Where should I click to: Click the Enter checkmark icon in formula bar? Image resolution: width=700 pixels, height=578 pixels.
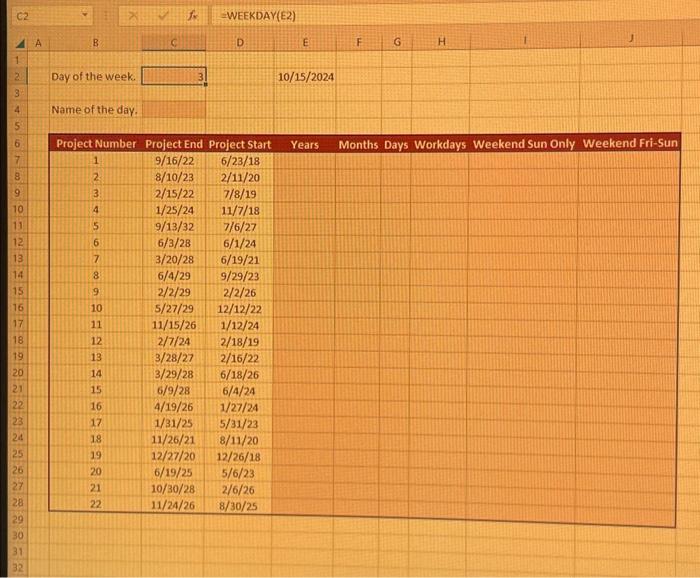tap(163, 16)
